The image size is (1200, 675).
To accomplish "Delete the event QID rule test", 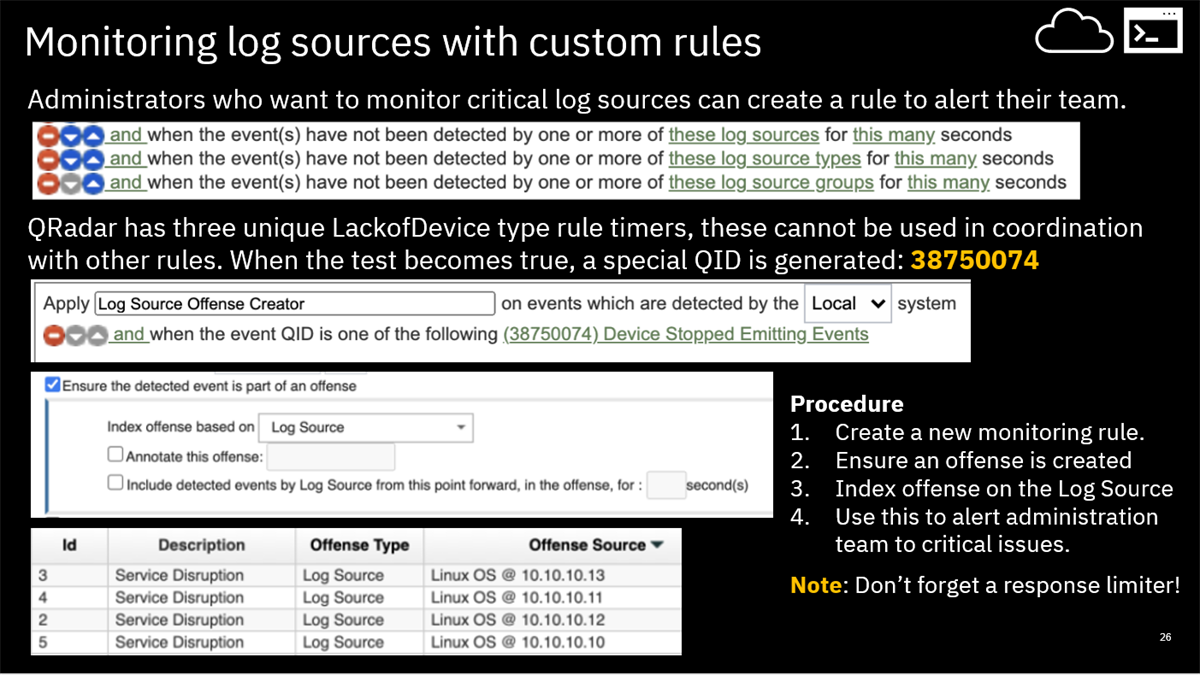I will (55, 335).
